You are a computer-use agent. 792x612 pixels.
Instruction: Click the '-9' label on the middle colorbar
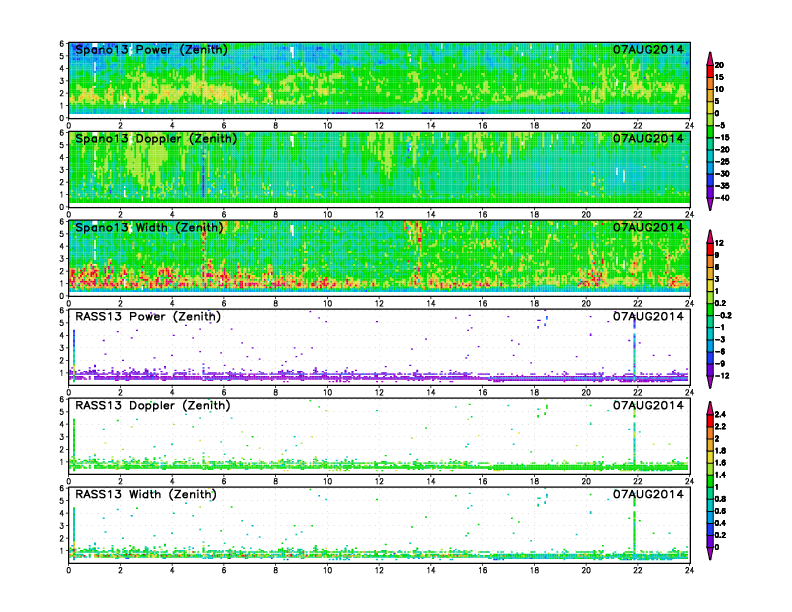pos(720,364)
